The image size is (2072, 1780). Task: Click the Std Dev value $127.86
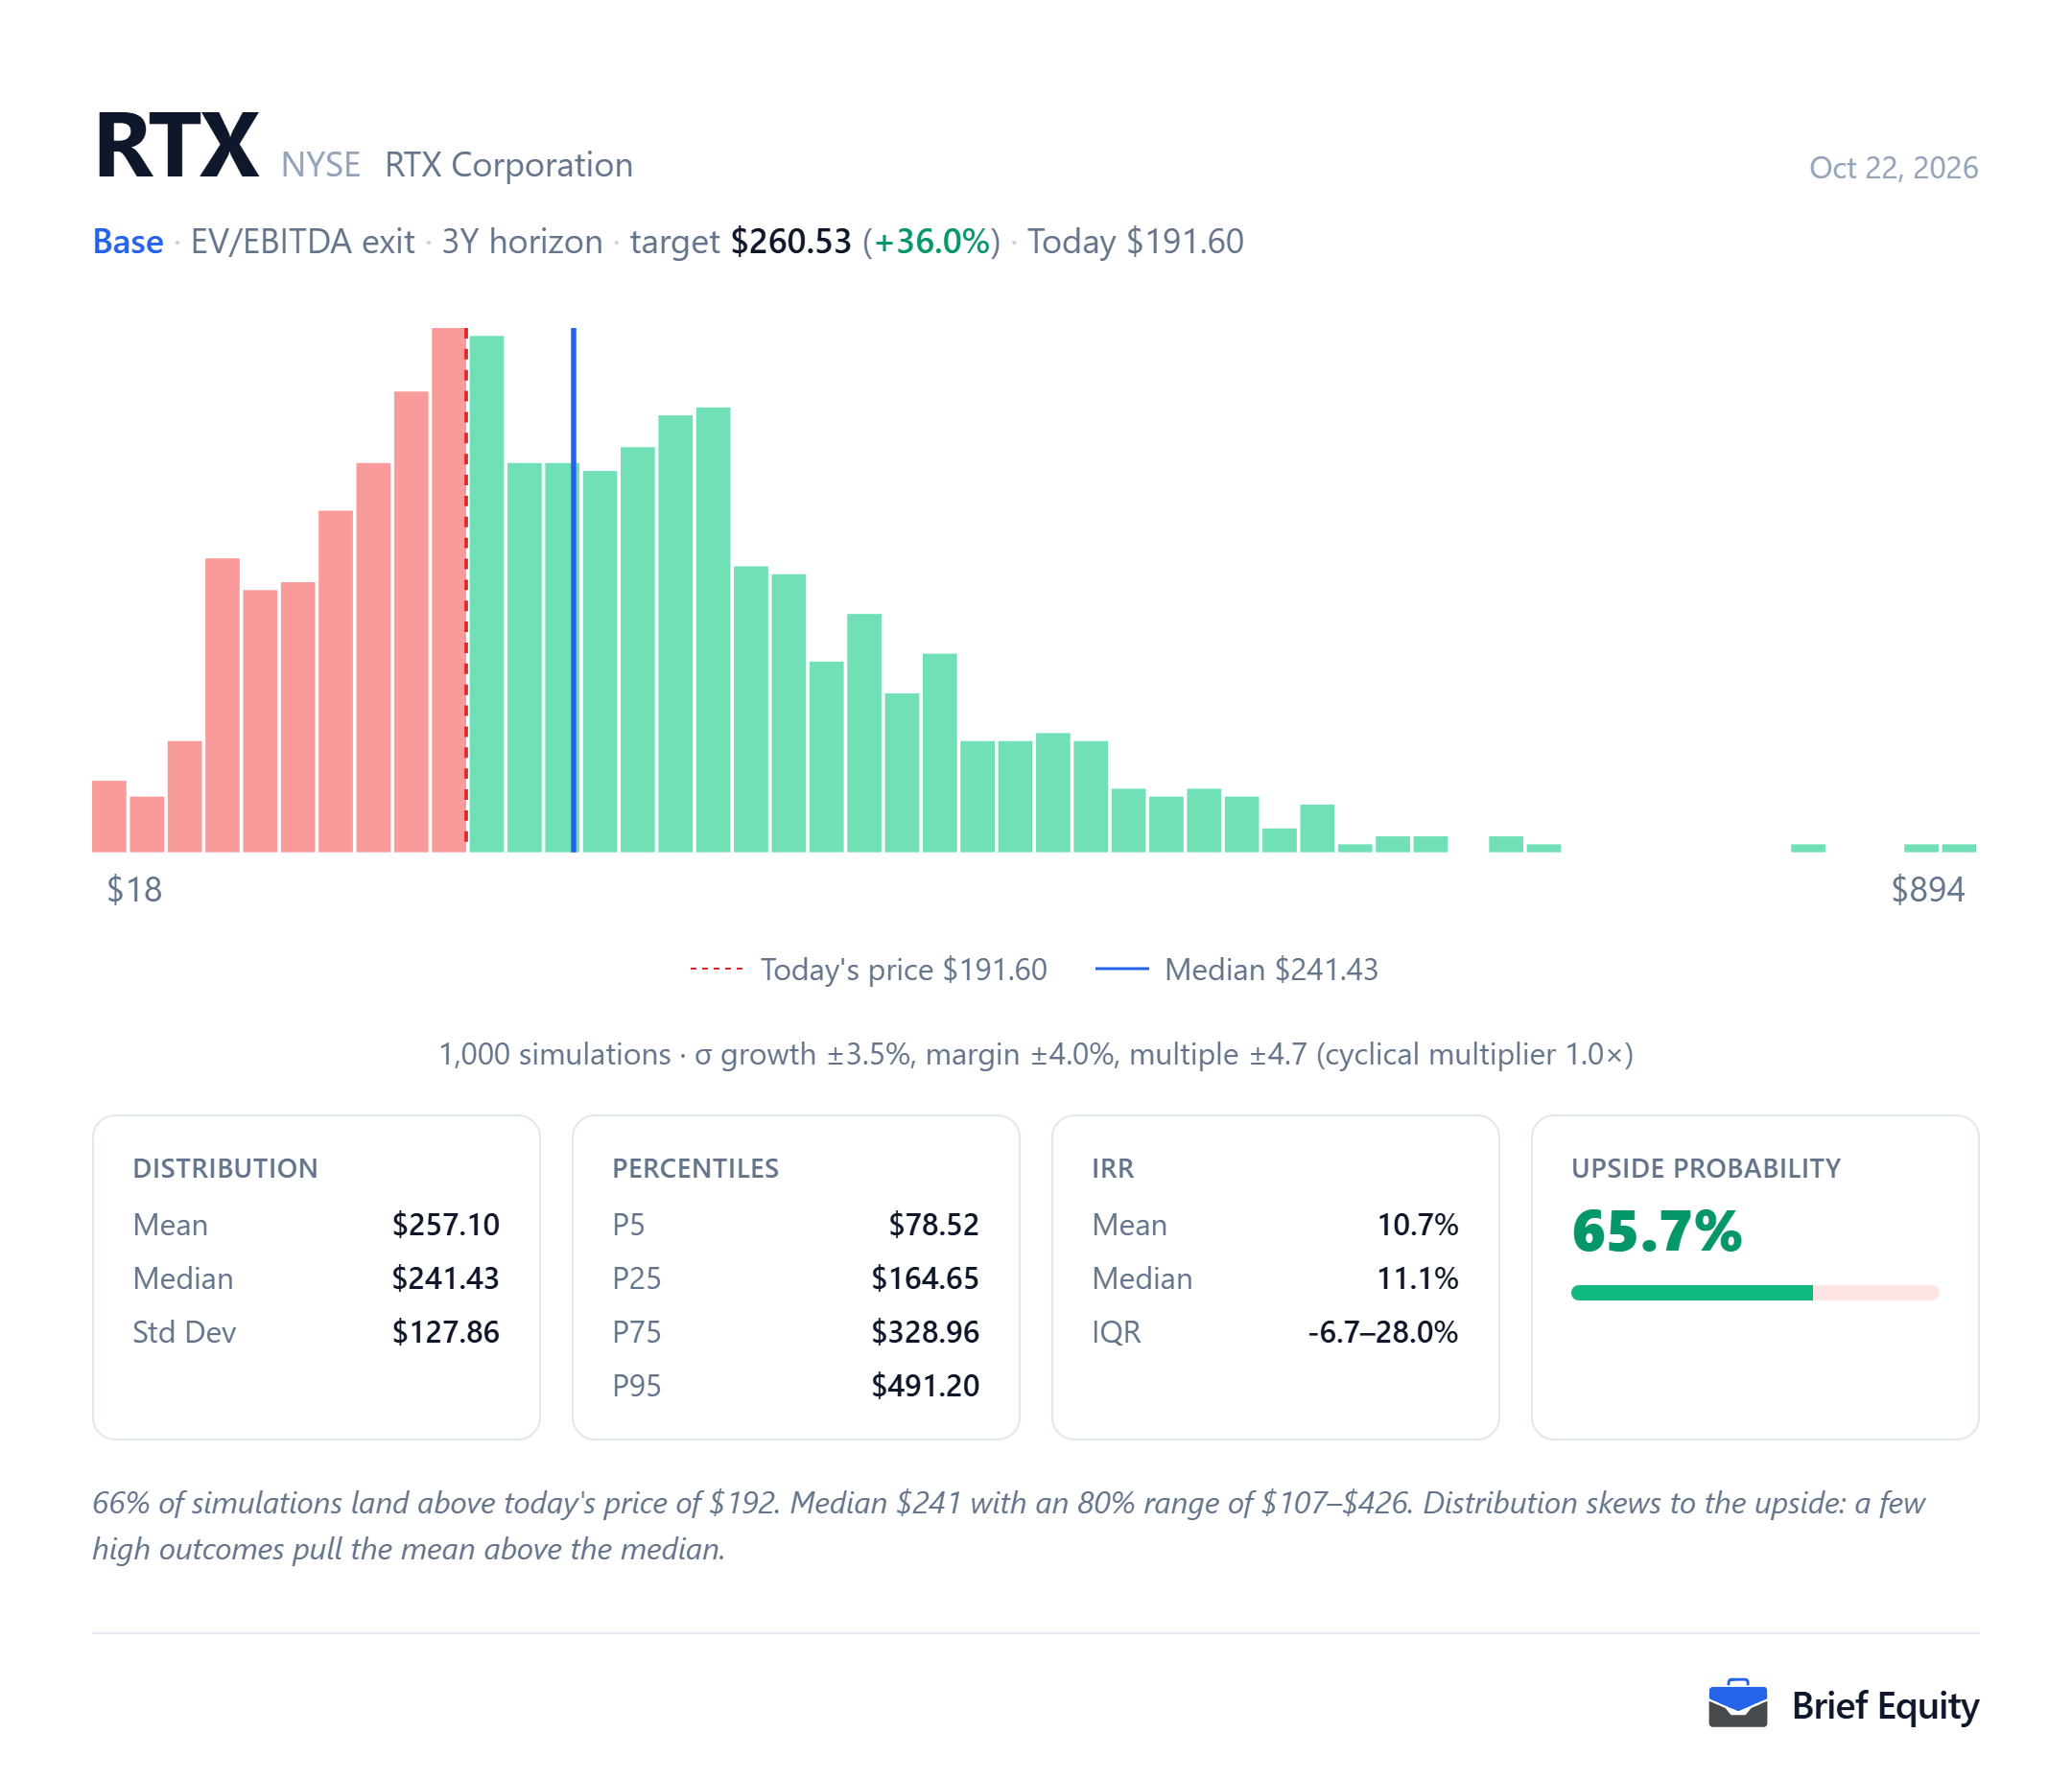pos(445,1332)
